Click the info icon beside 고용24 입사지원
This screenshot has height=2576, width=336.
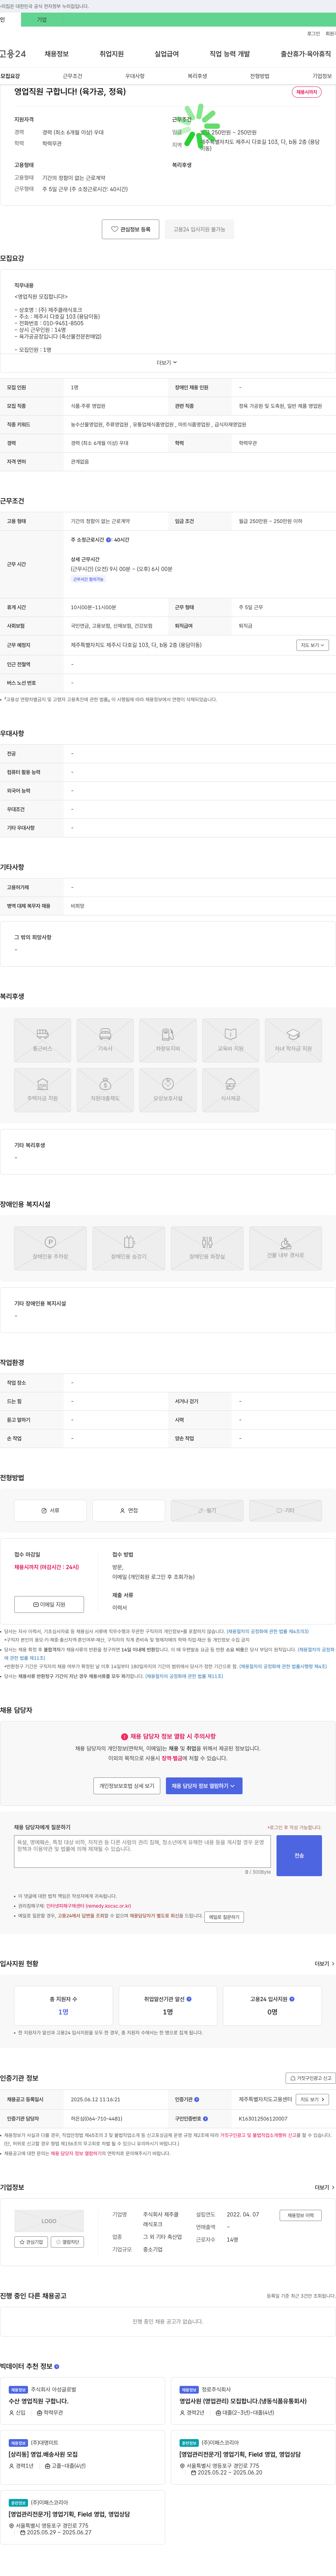point(292,1999)
